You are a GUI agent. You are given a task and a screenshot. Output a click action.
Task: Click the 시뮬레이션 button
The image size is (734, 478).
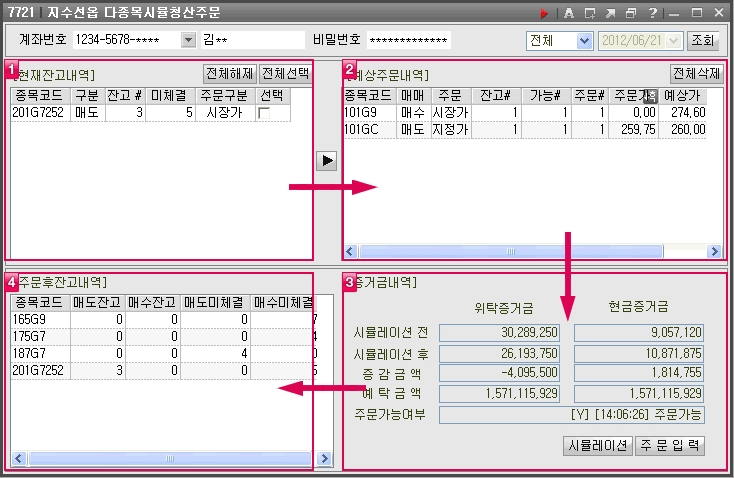(x=596, y=446)
